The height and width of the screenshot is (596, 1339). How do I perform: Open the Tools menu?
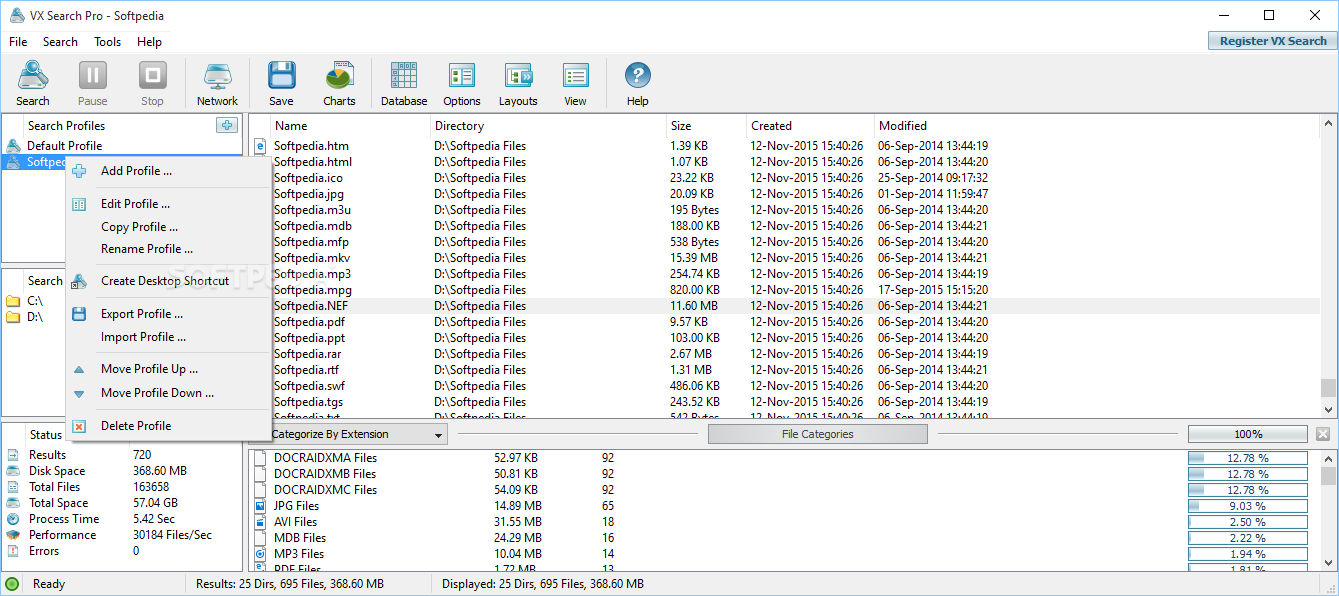point(107,42)
